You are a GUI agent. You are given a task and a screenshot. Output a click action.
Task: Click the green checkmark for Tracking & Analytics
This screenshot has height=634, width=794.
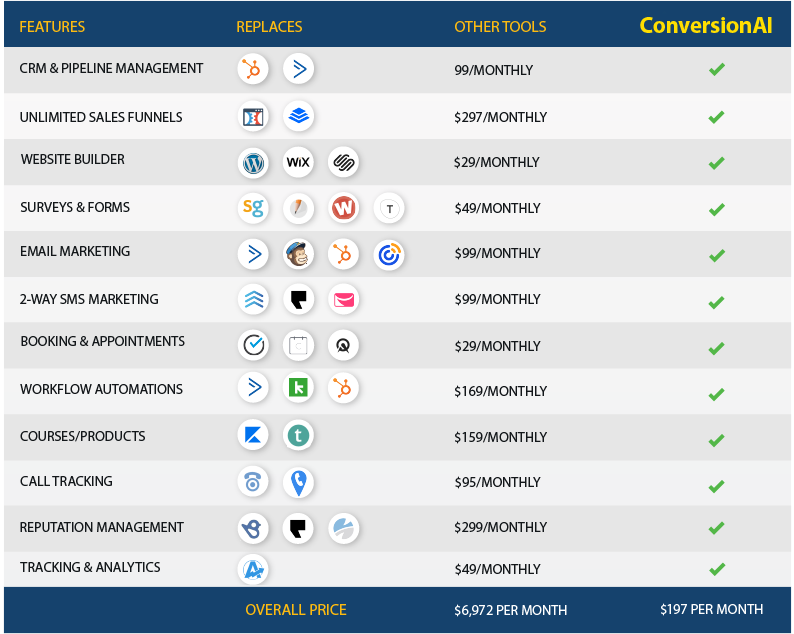716,569
